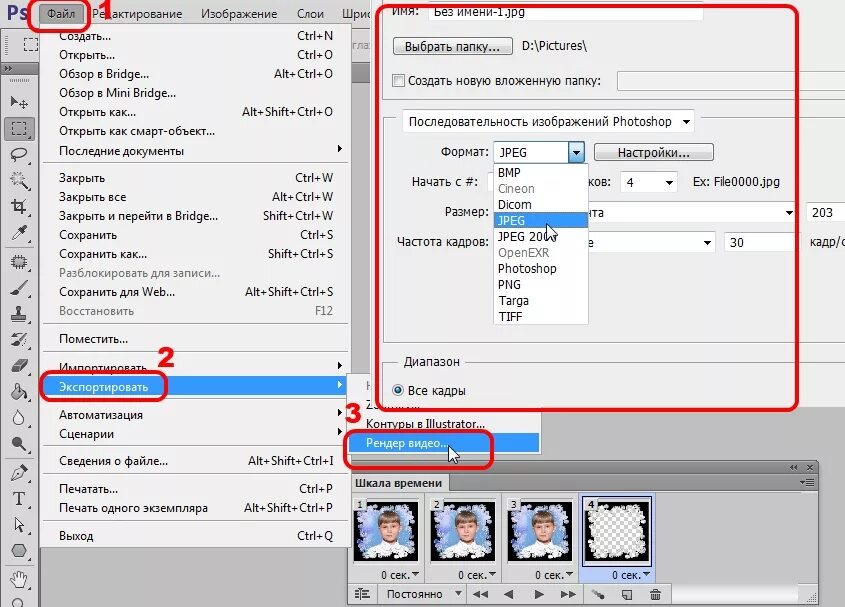Select frame 1 thumbnail in timeline
The width and height of the screenshot is (845, 607).
click(385, 532)
